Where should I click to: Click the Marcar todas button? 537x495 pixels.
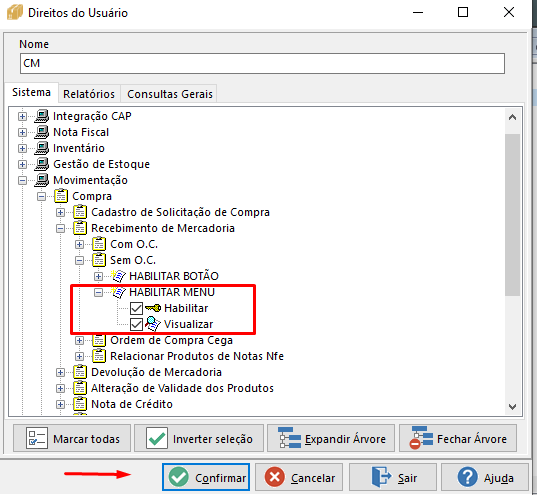[72, 438]
